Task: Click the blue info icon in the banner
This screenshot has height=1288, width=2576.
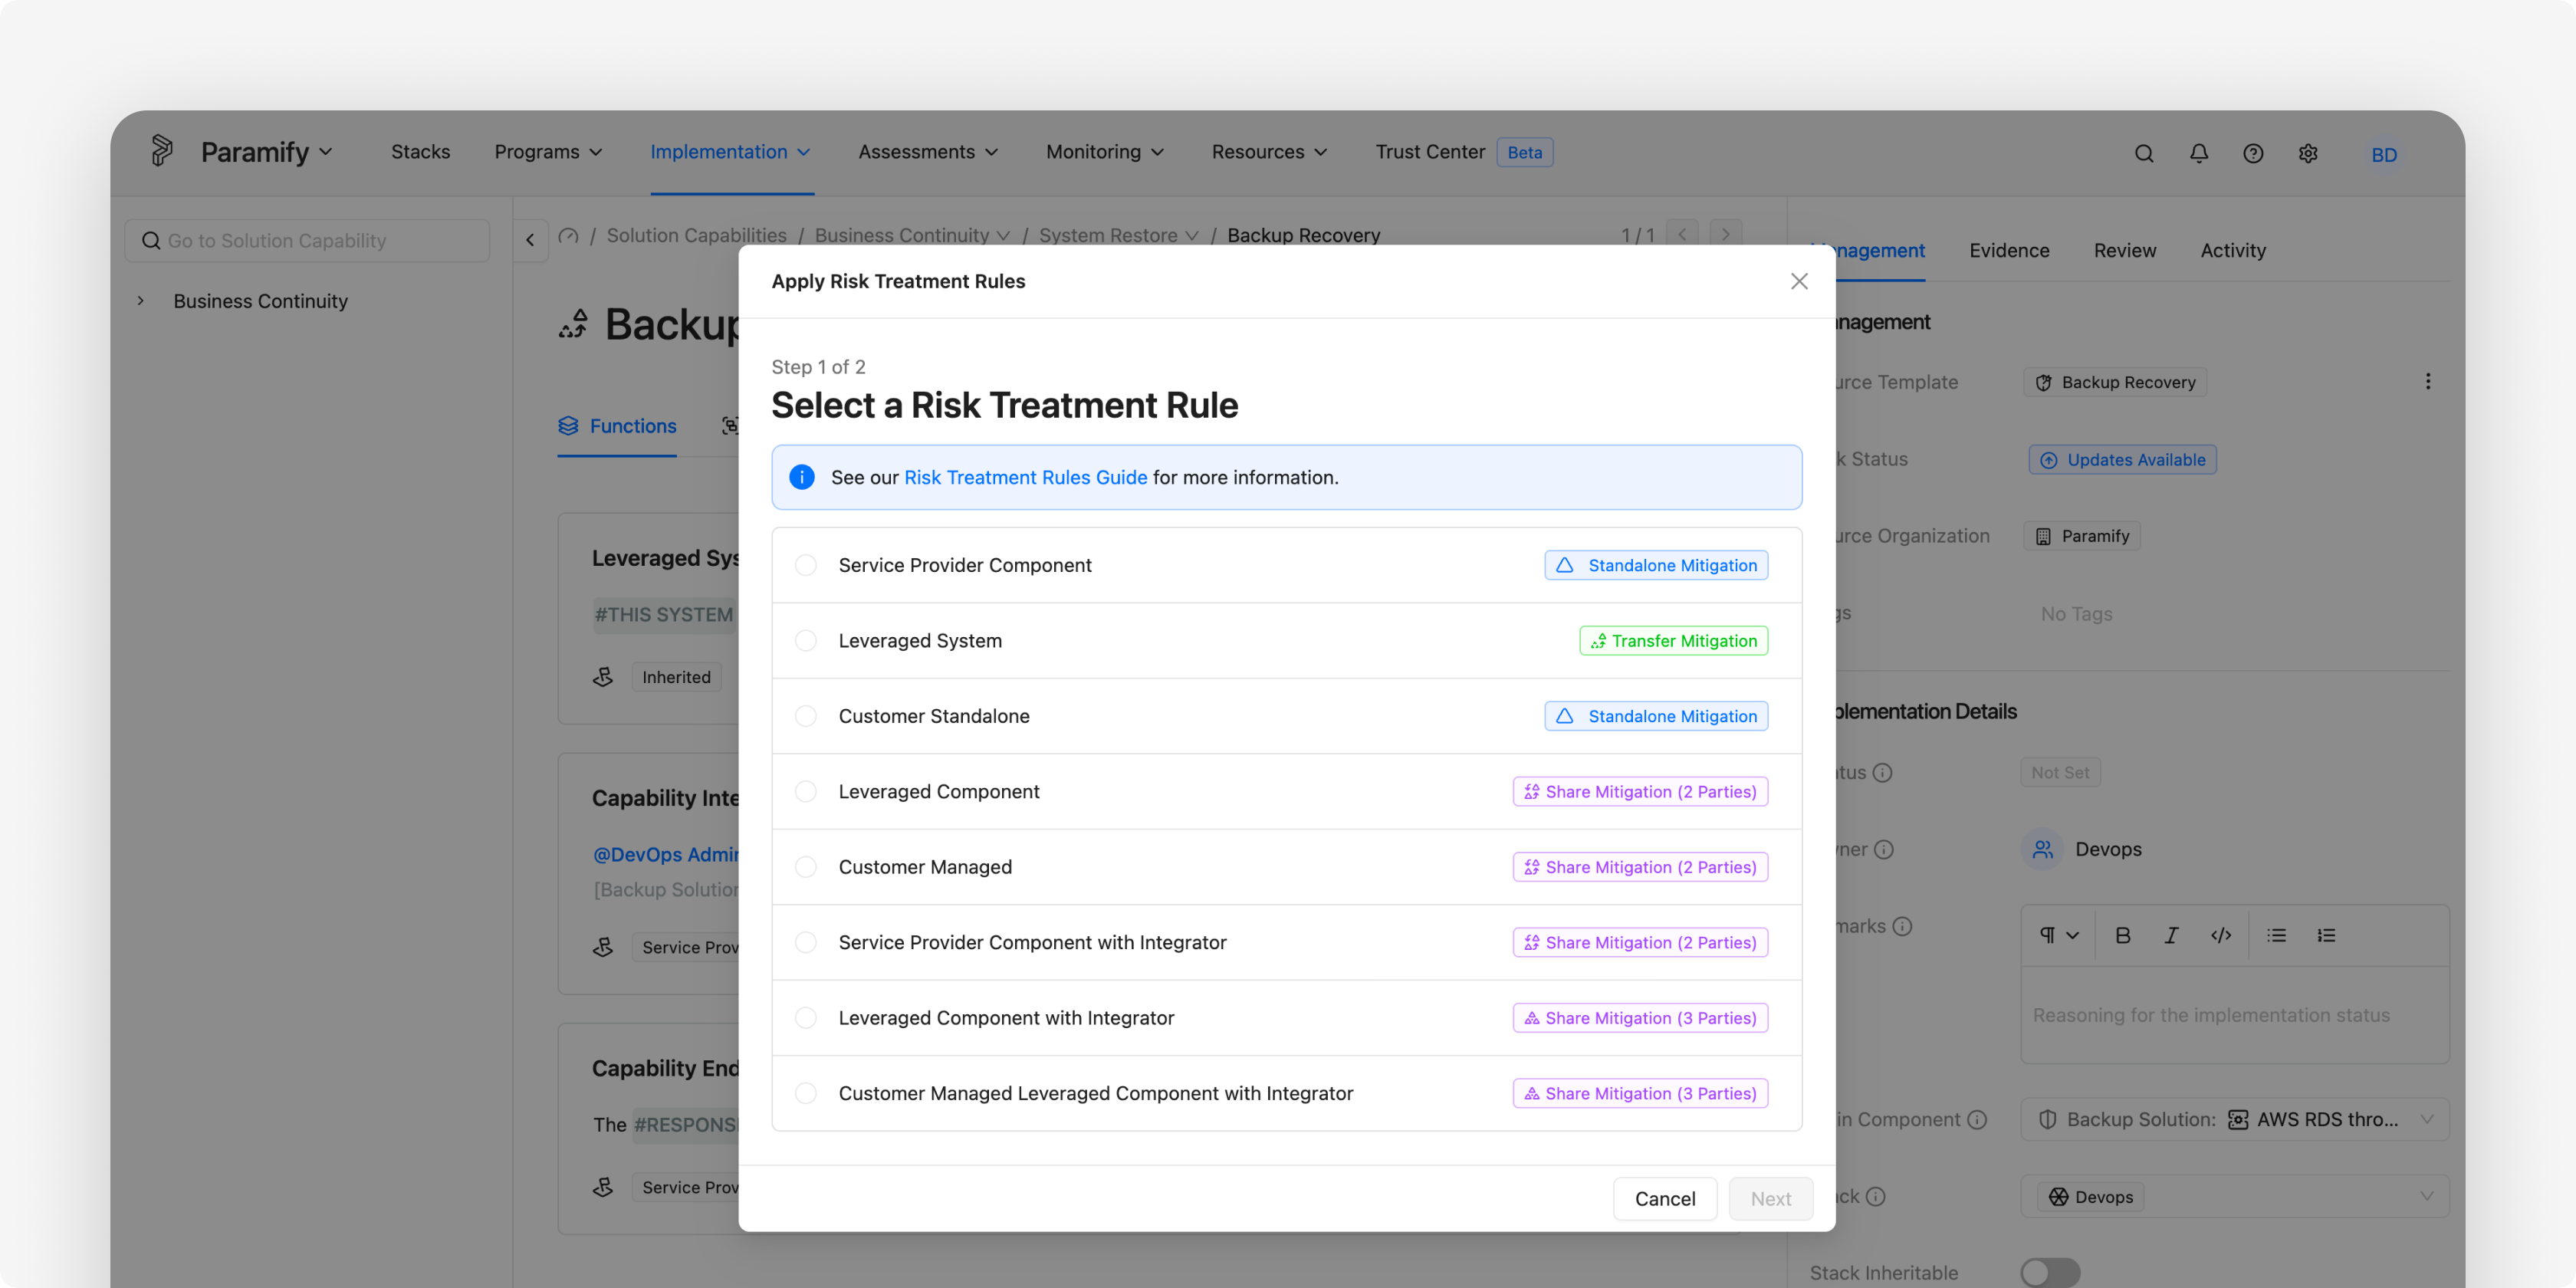Action: pos(801,477)
